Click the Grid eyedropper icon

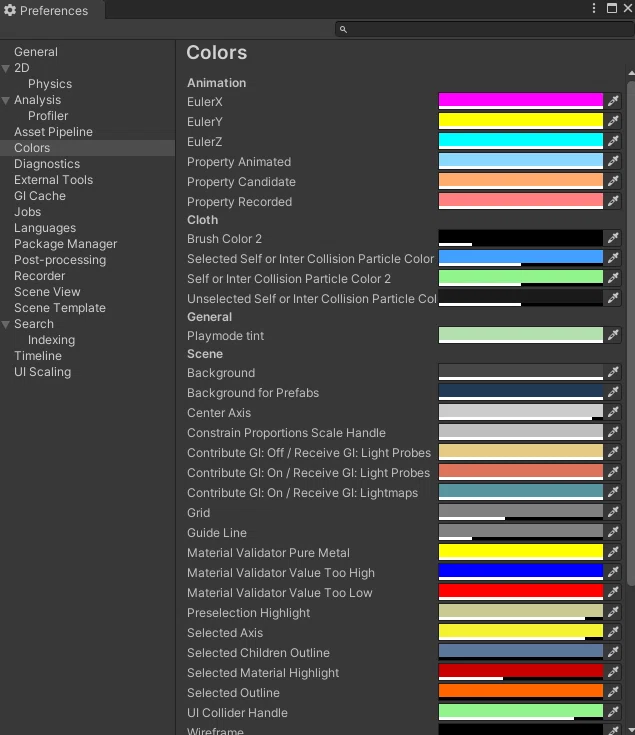coord(613,512)
